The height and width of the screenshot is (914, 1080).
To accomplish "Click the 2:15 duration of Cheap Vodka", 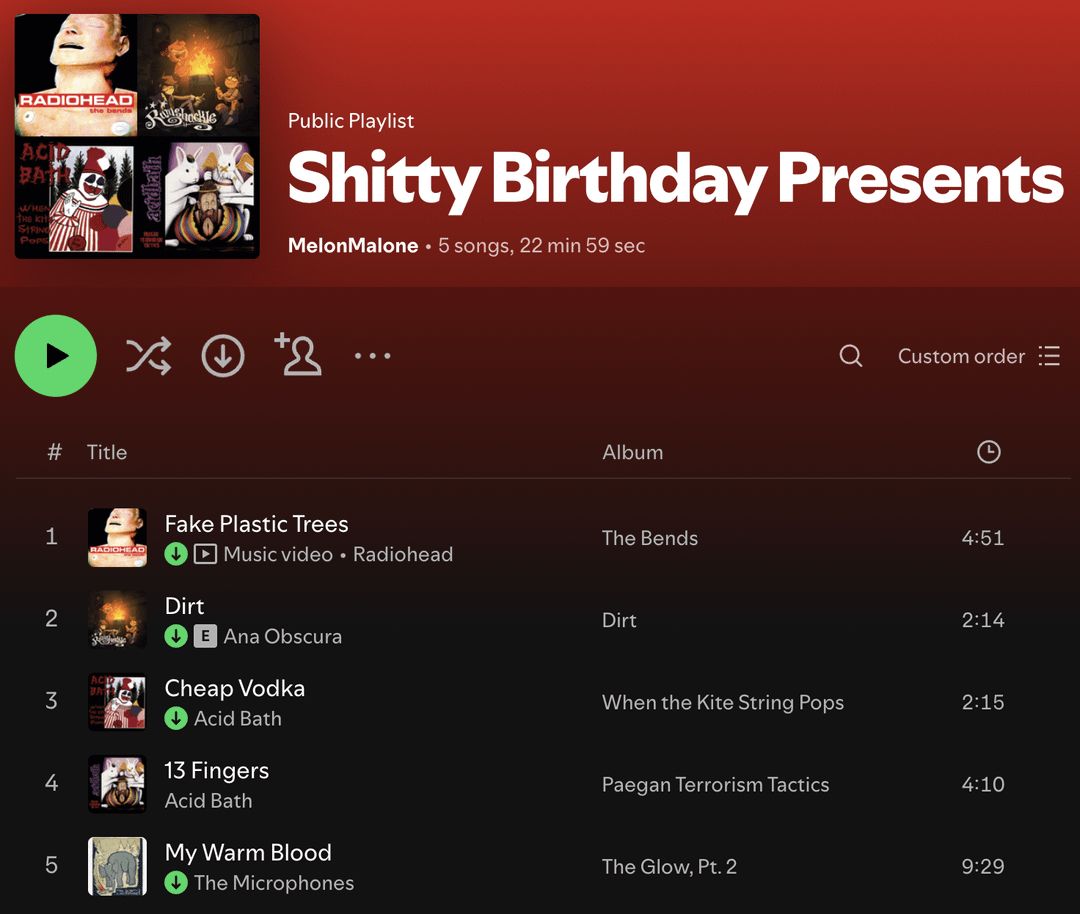I will [x=983, y=702].
